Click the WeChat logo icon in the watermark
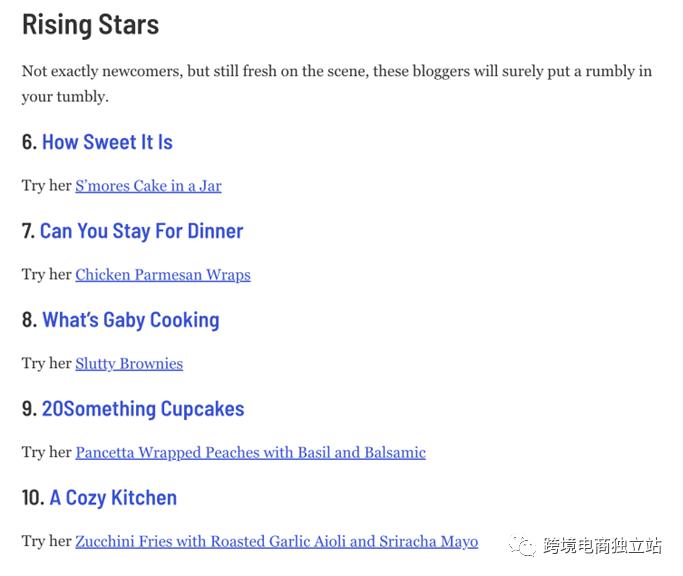Image resolution: width=683 pixels, height=576 pixels. click(x=522, y=546)
